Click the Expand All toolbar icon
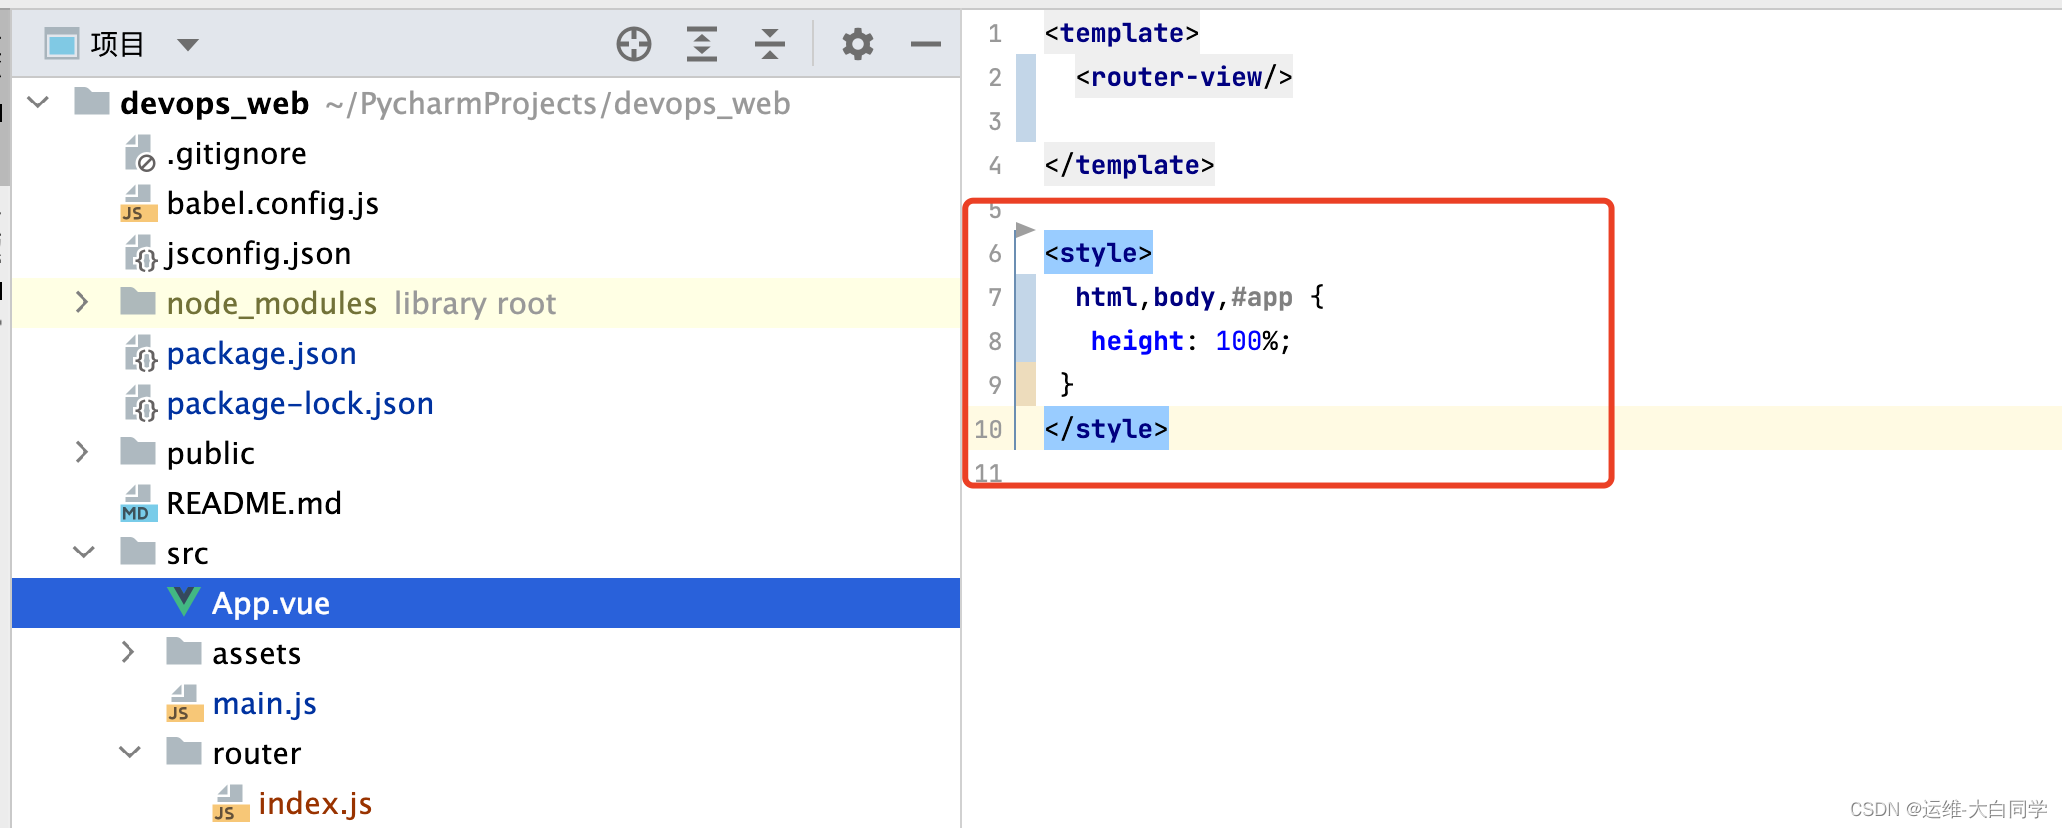The height and width of the screenshot is (828, 2062). coord(702,44)
